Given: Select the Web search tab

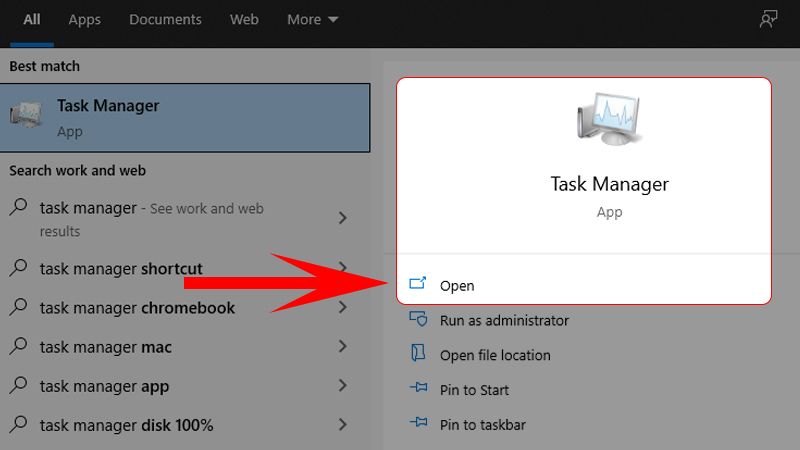Looking at the screenshot, I should click(x=244, y=19).
